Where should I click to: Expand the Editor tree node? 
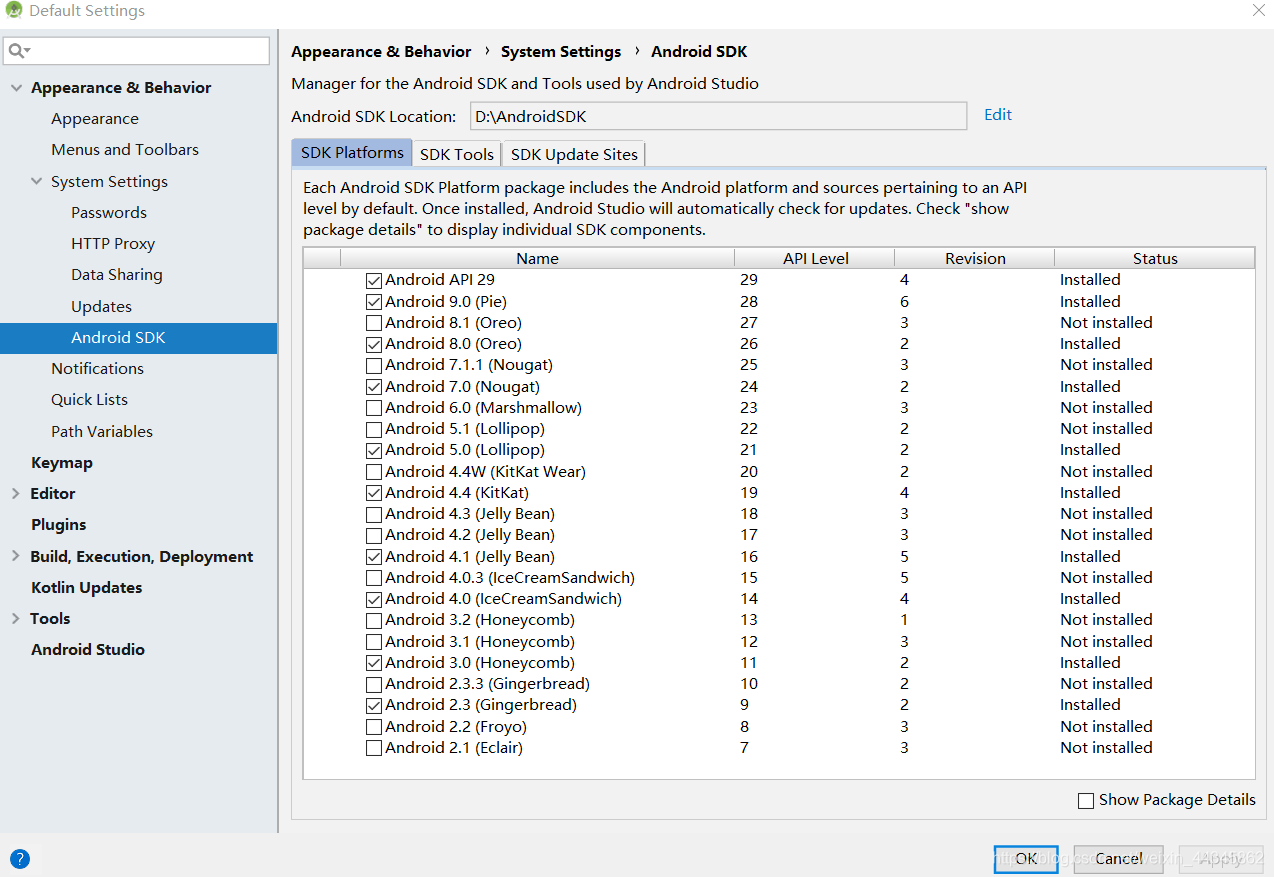click(16, 493)
